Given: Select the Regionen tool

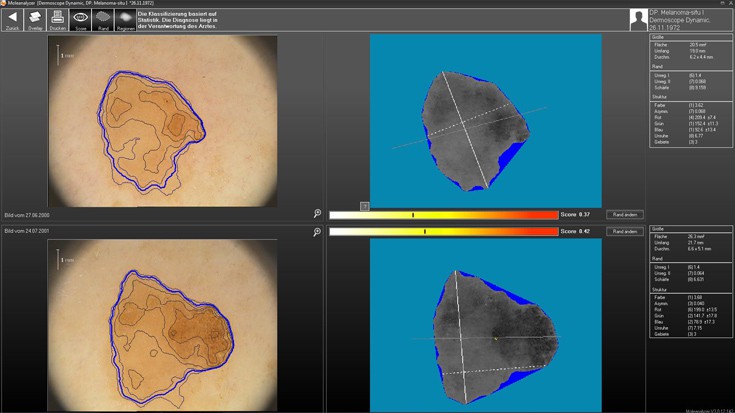Looking at the screenshot, I should coord(125,17).
